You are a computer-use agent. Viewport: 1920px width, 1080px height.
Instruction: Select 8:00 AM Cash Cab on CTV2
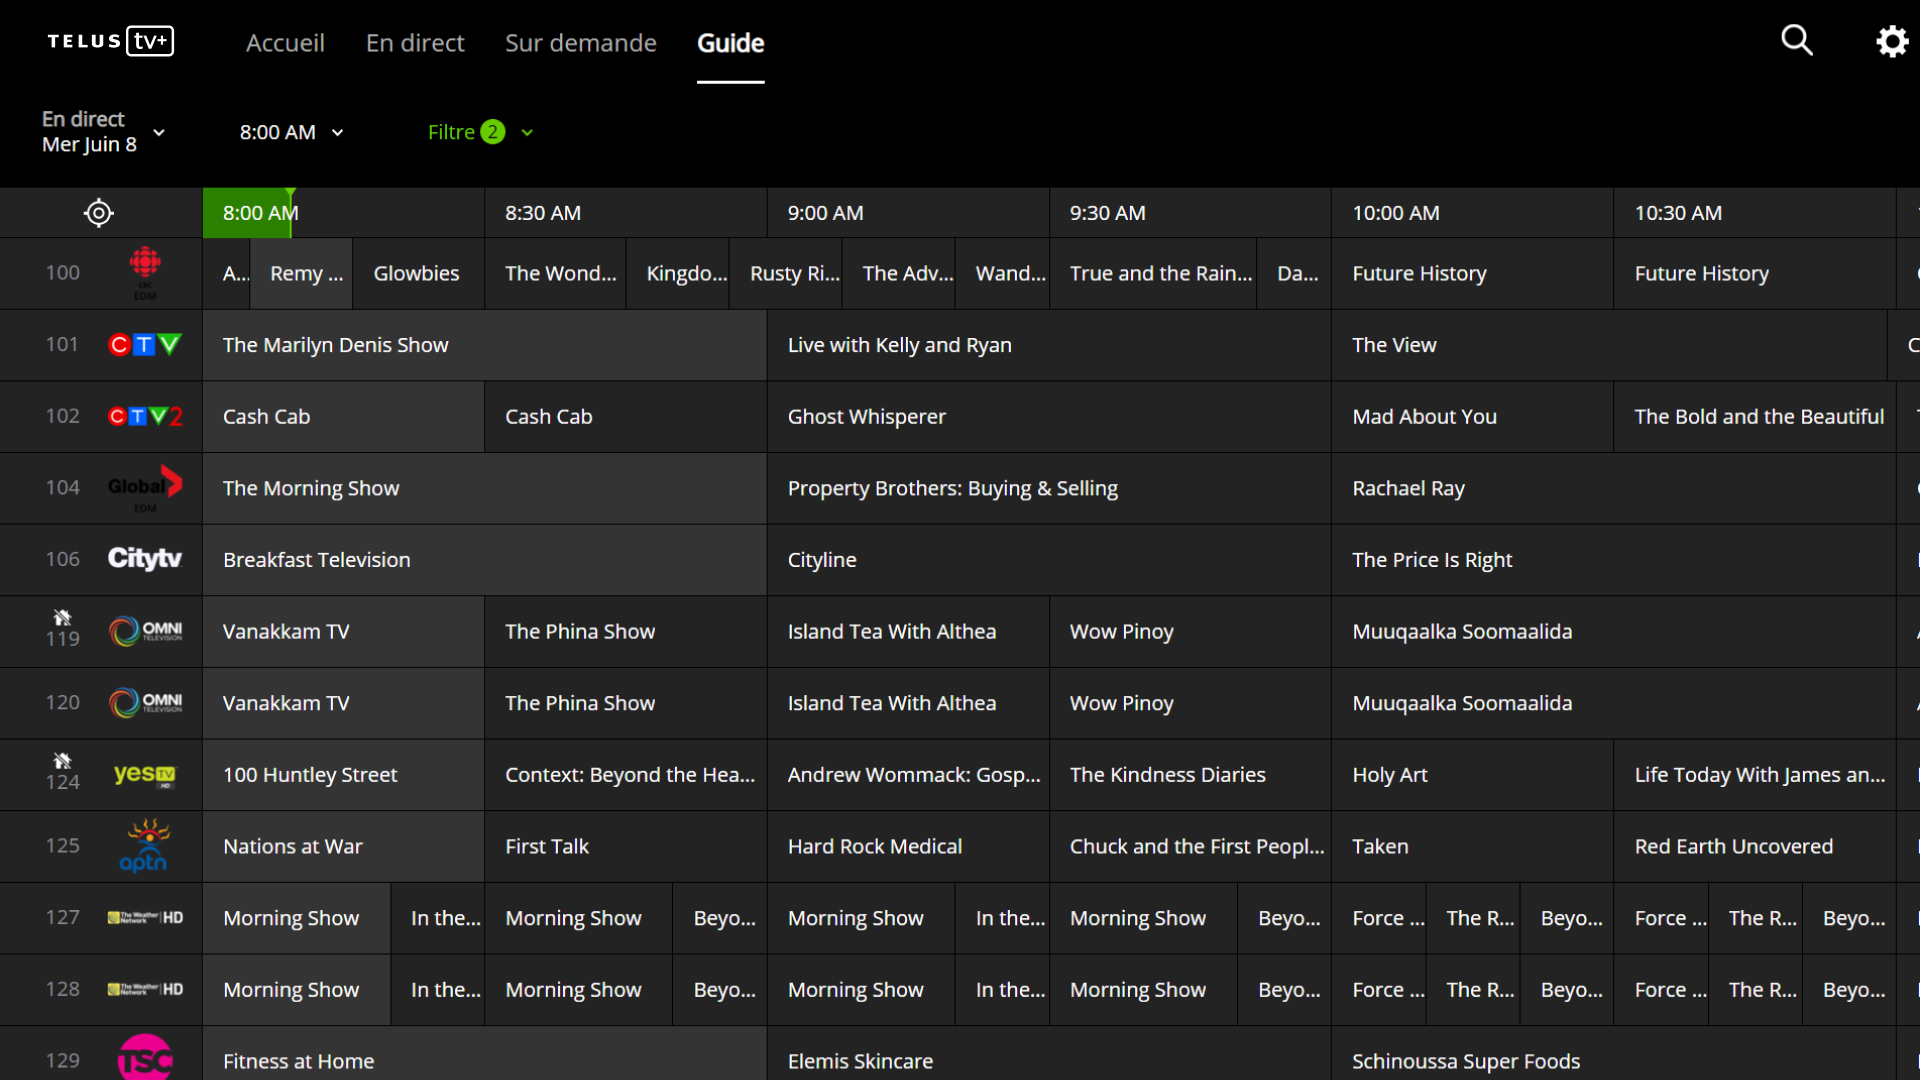tap(343, 417)
